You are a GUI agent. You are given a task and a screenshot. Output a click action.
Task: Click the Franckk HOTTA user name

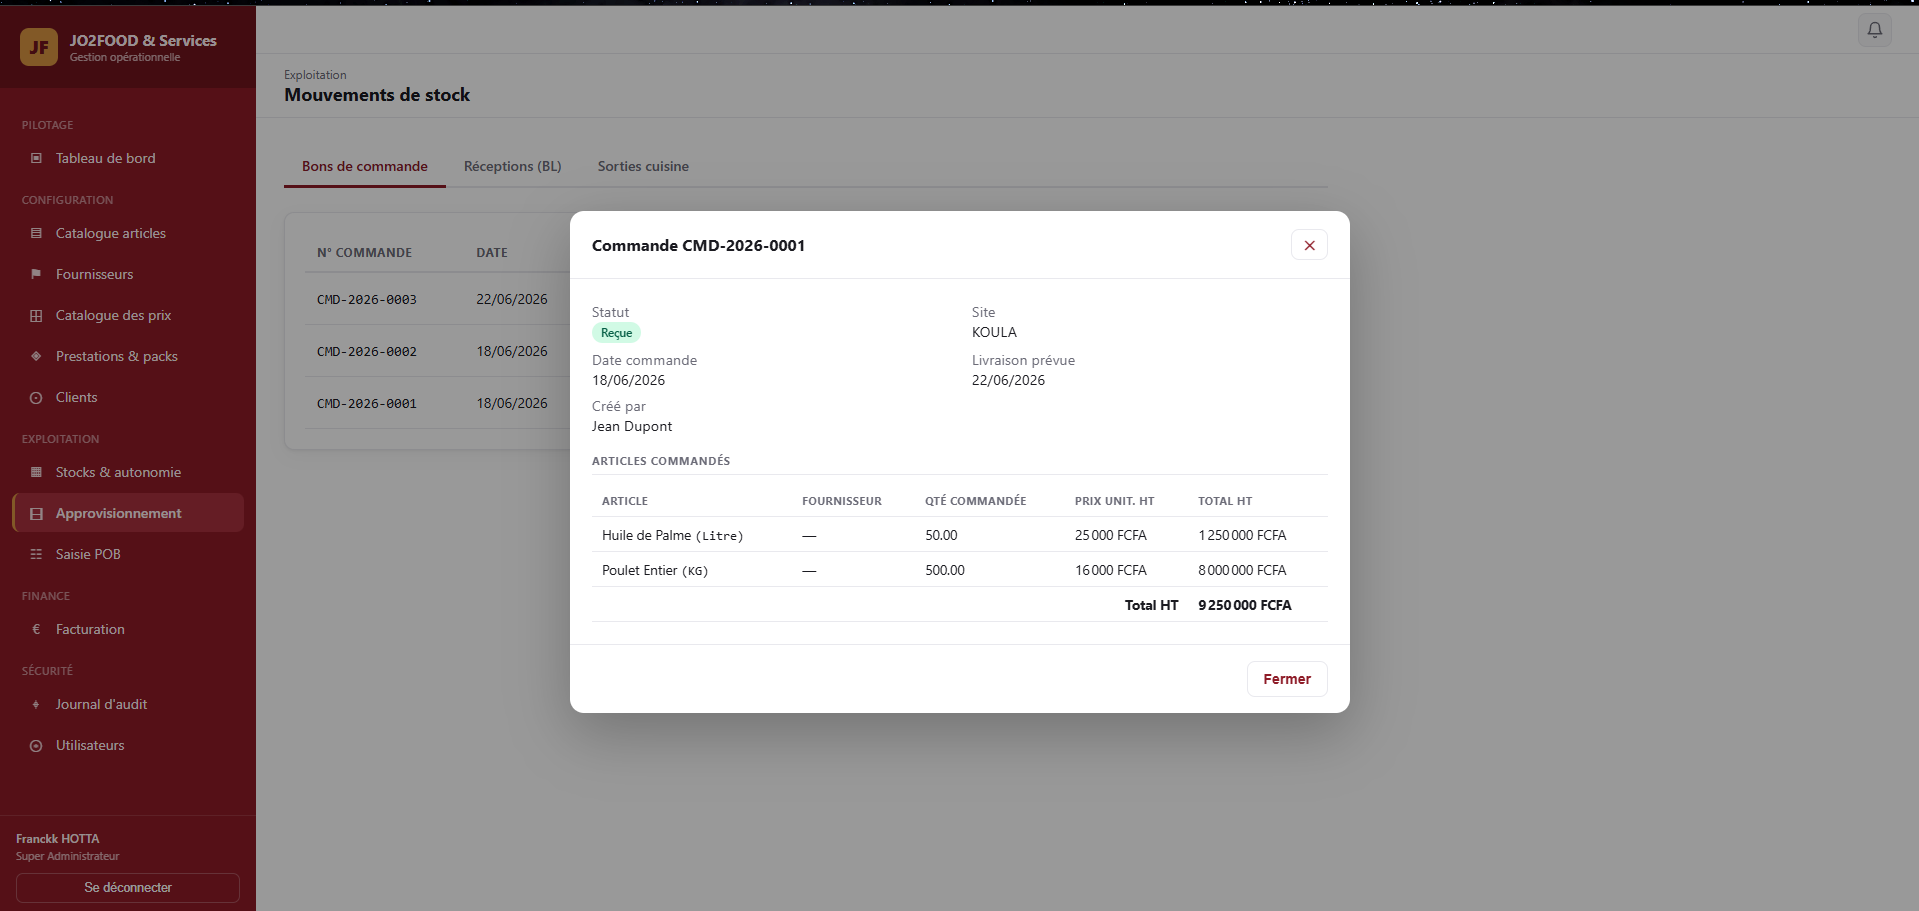[58, 839]
